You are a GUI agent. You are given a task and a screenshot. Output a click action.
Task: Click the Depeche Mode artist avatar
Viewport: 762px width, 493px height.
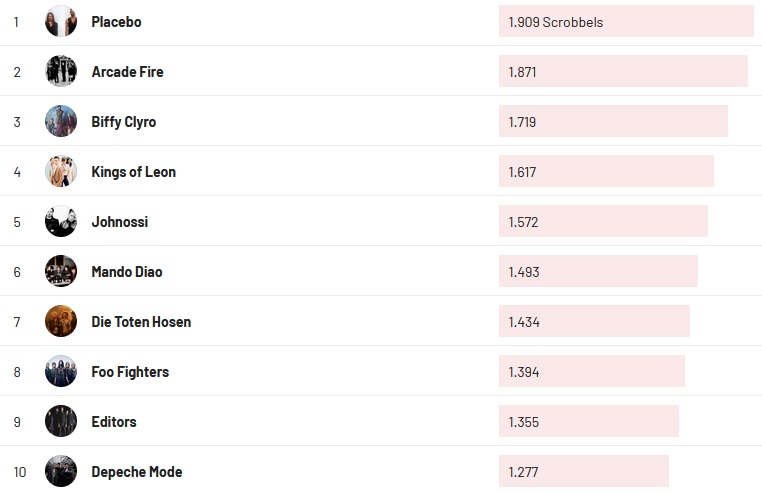(61, 471)
